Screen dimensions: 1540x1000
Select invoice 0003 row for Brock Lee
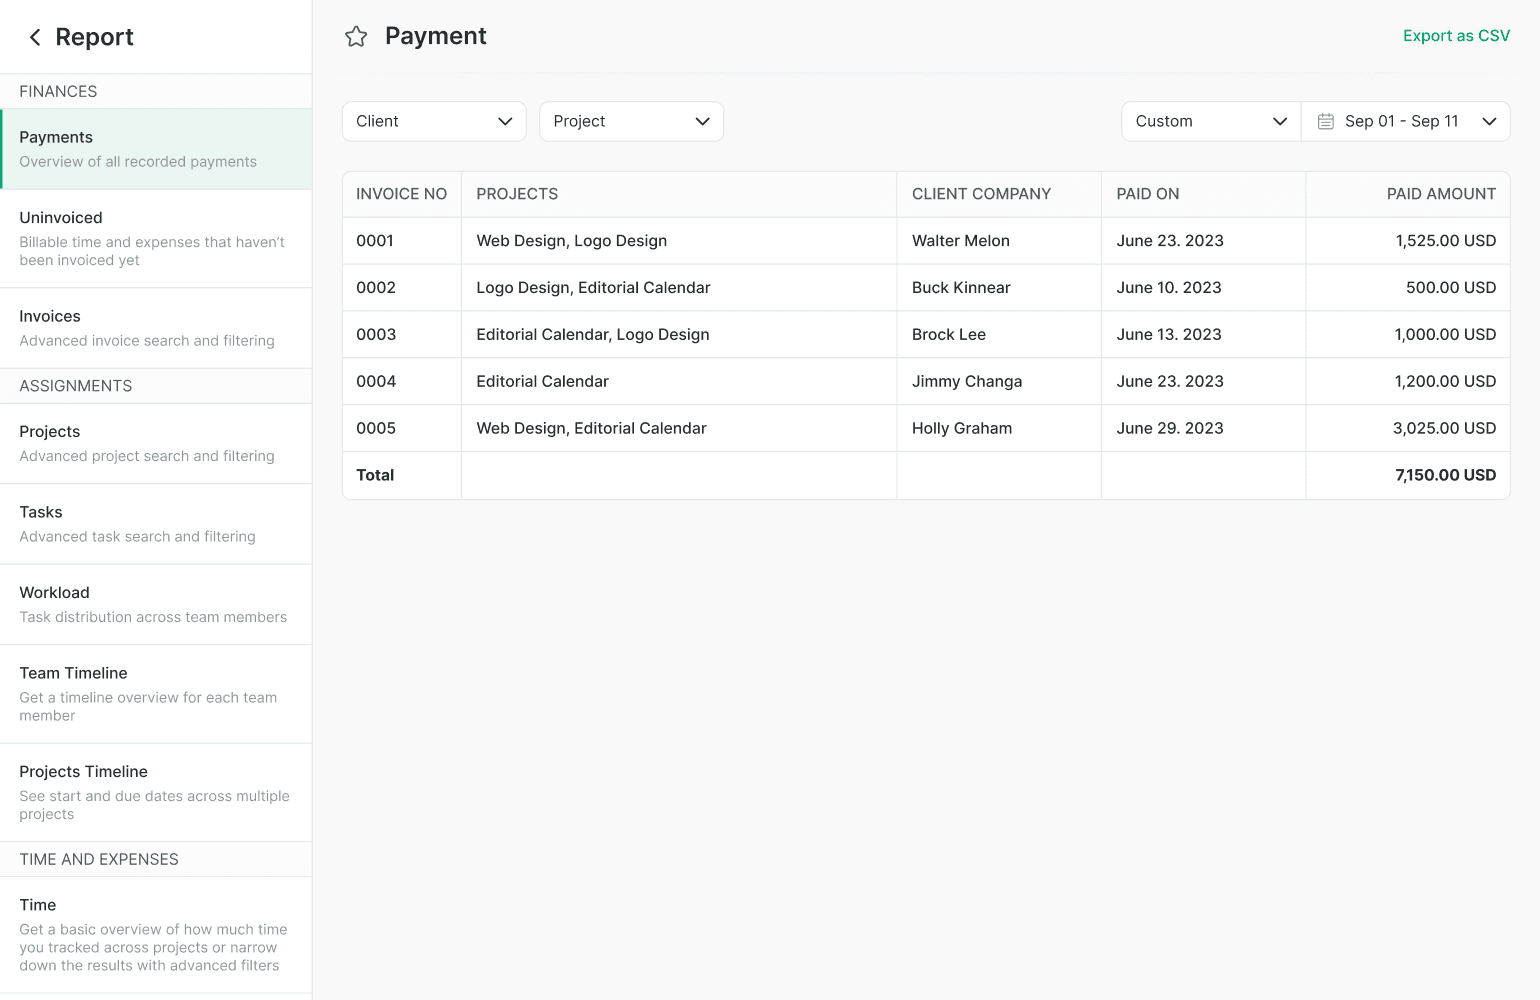click(x=925, y=334)
